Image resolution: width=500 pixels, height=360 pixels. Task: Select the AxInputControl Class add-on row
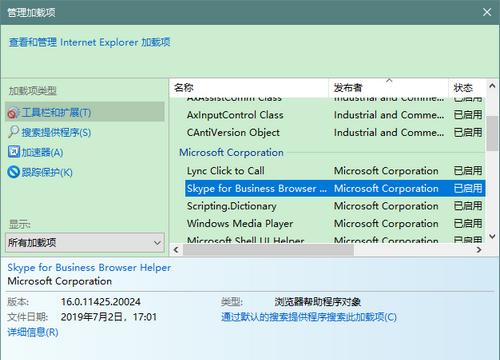tap(335, 115)
